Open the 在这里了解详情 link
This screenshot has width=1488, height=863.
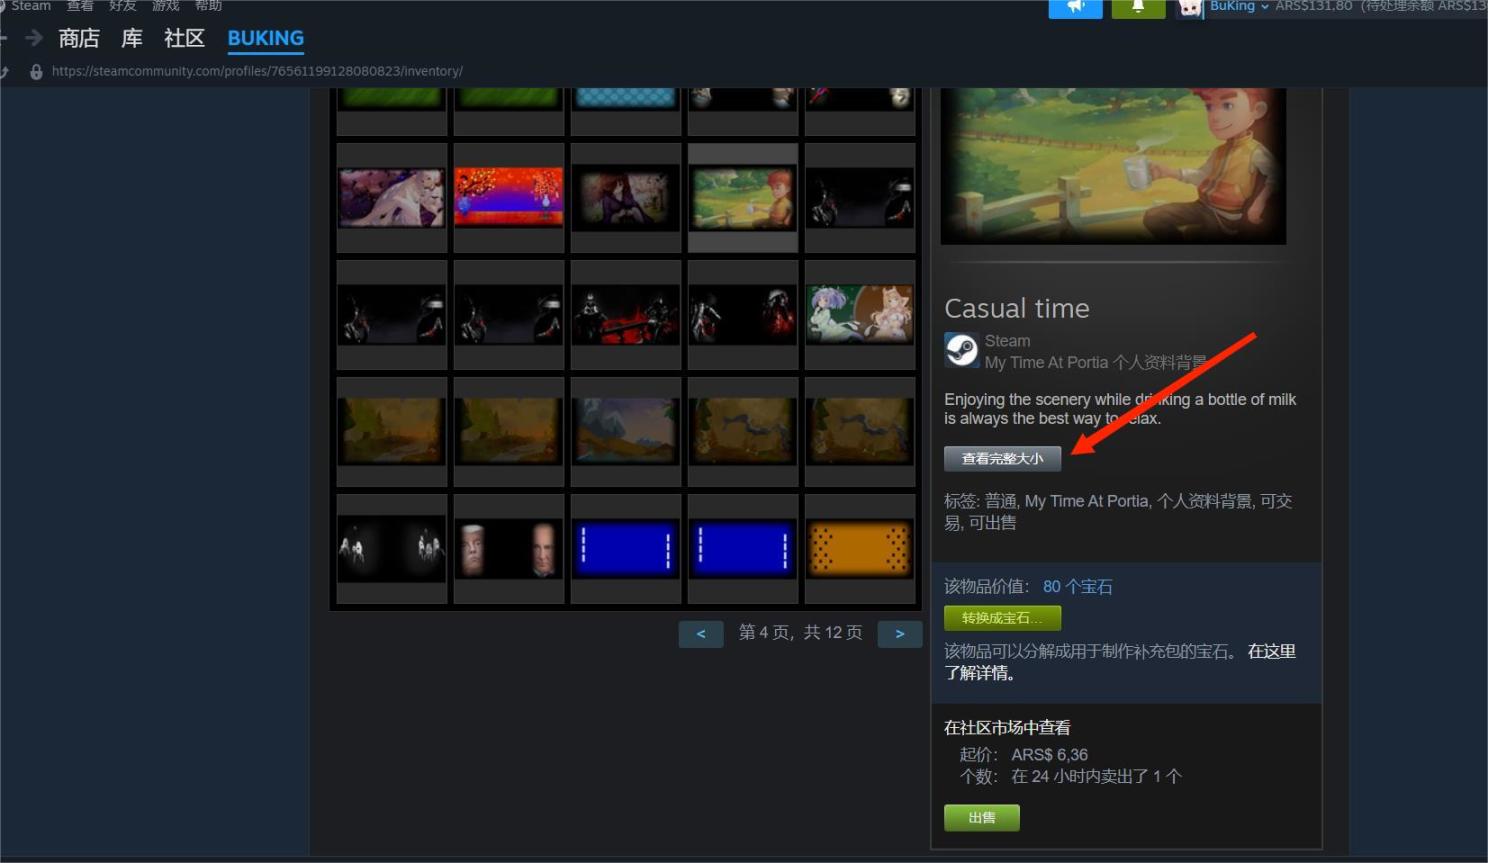coord(1120,662)
